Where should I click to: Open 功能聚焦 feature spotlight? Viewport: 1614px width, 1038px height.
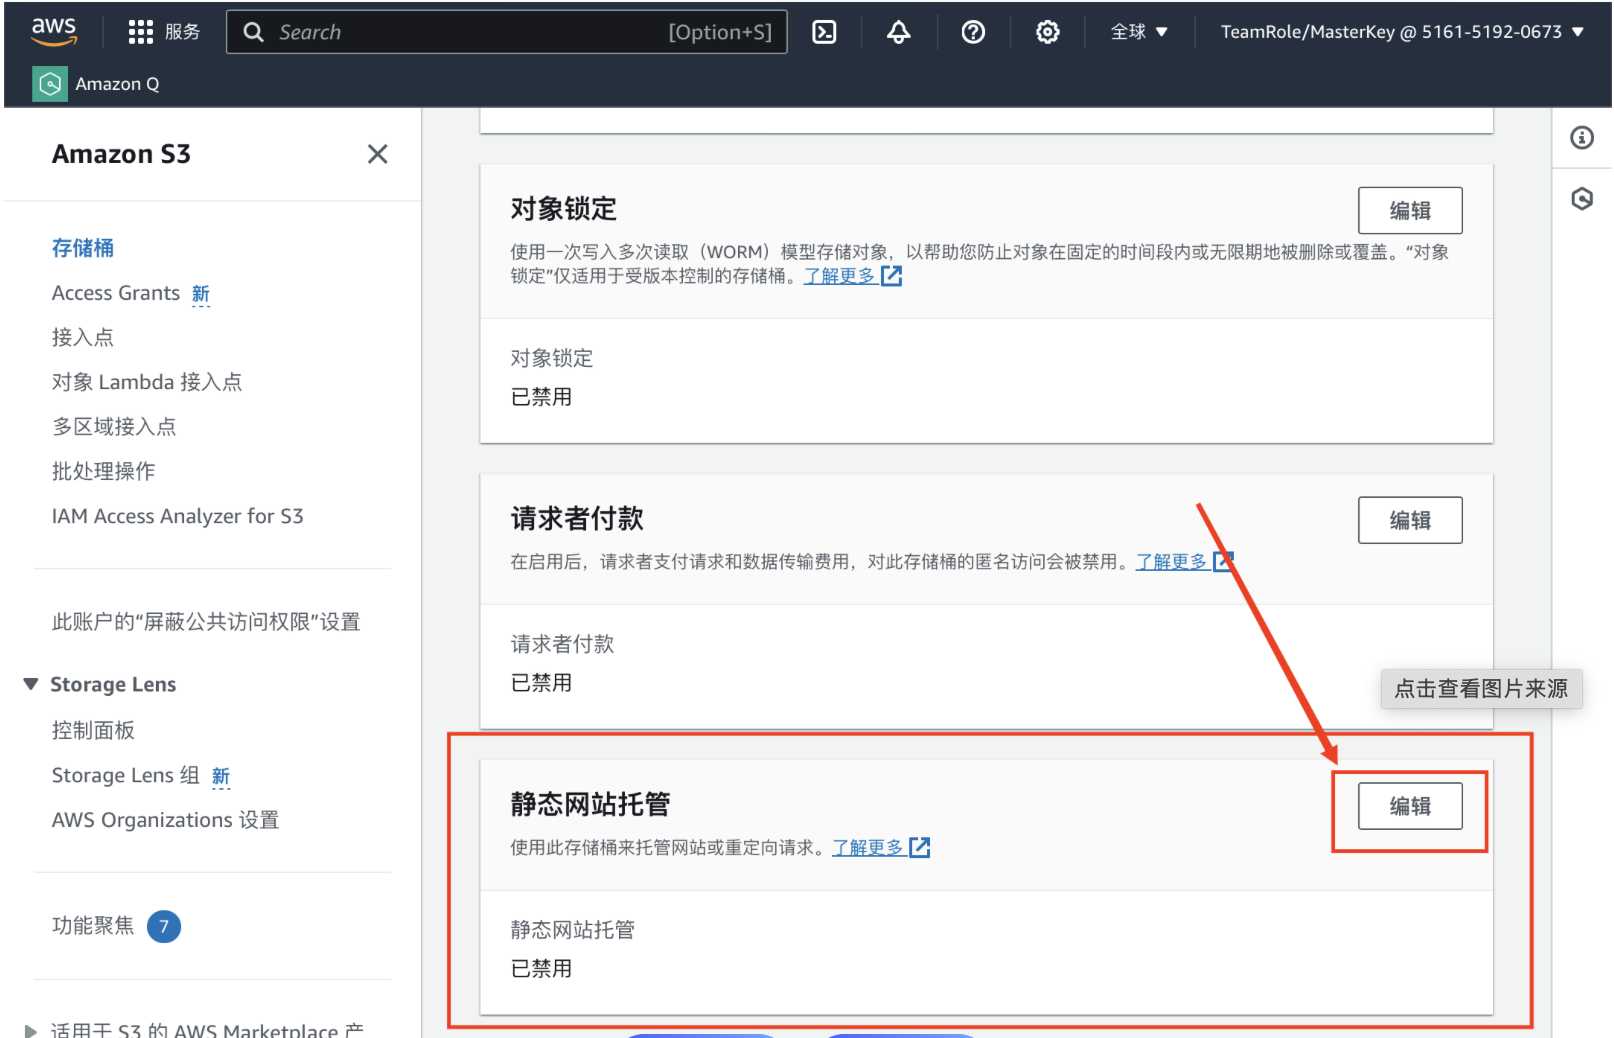click(x=93, y=926)
